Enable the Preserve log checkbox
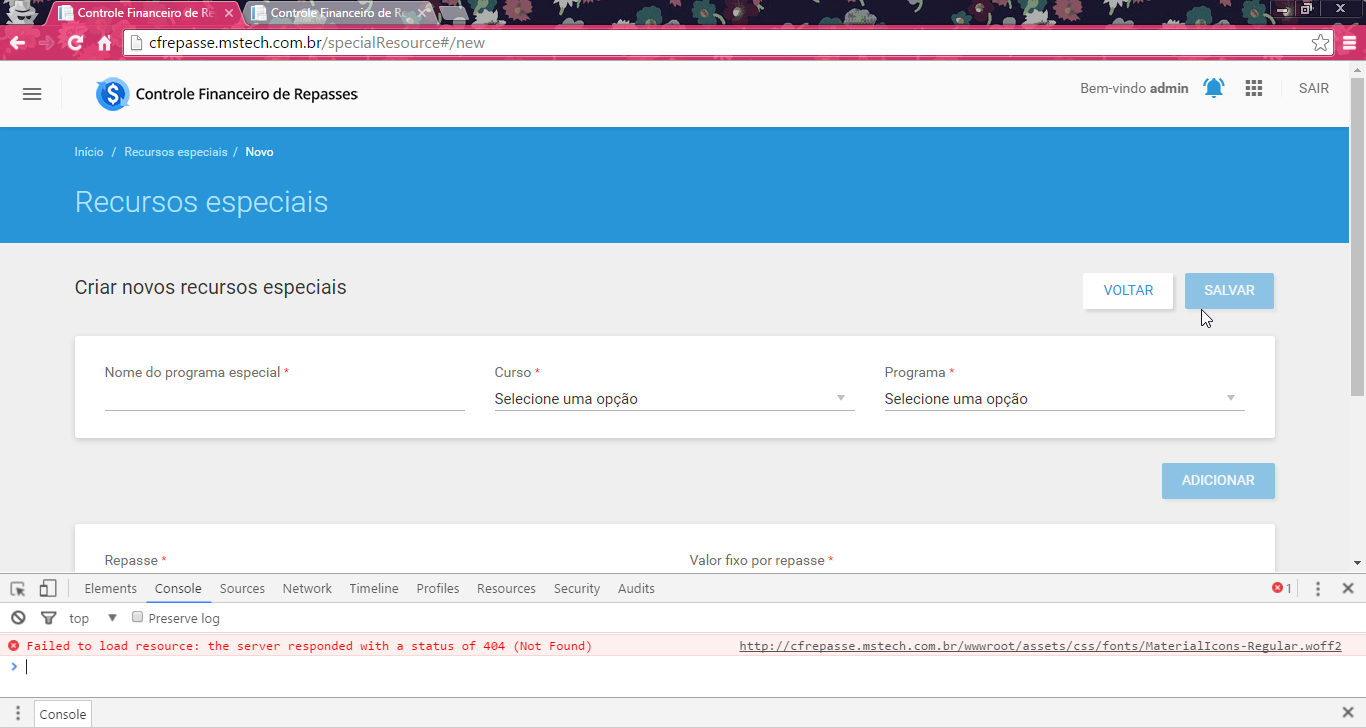Viewport: 1366px width, 728px height. click(x=138, y=617)
